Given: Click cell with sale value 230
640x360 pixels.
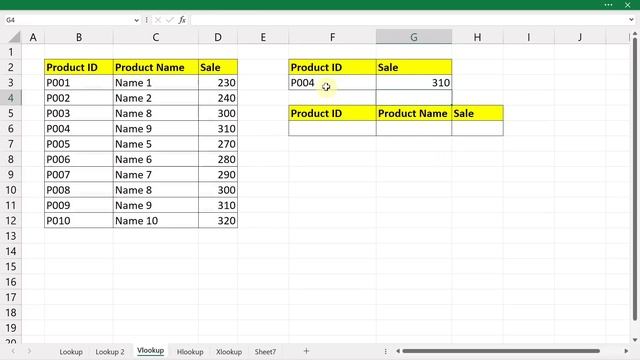Looking at the screenshot, I should pyautogui.click(x=218, y=83).
